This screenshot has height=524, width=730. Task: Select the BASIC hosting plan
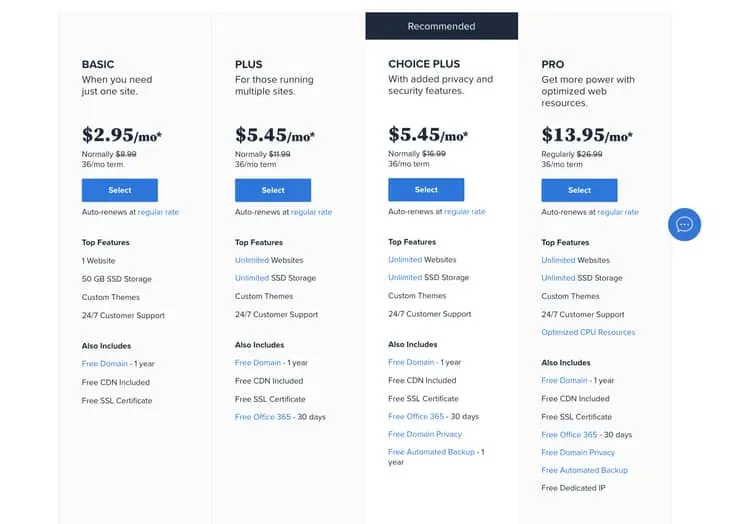click(x=120, y=190)
